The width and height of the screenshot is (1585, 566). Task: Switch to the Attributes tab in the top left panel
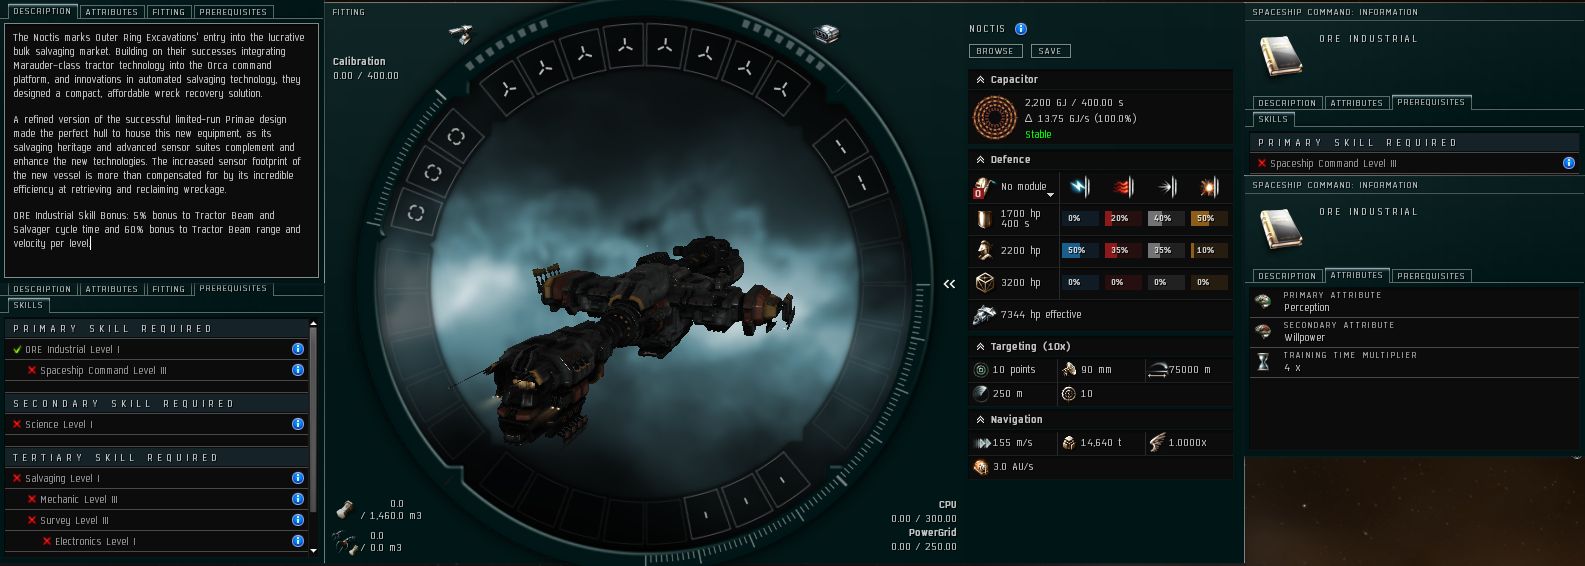[111, 12]
